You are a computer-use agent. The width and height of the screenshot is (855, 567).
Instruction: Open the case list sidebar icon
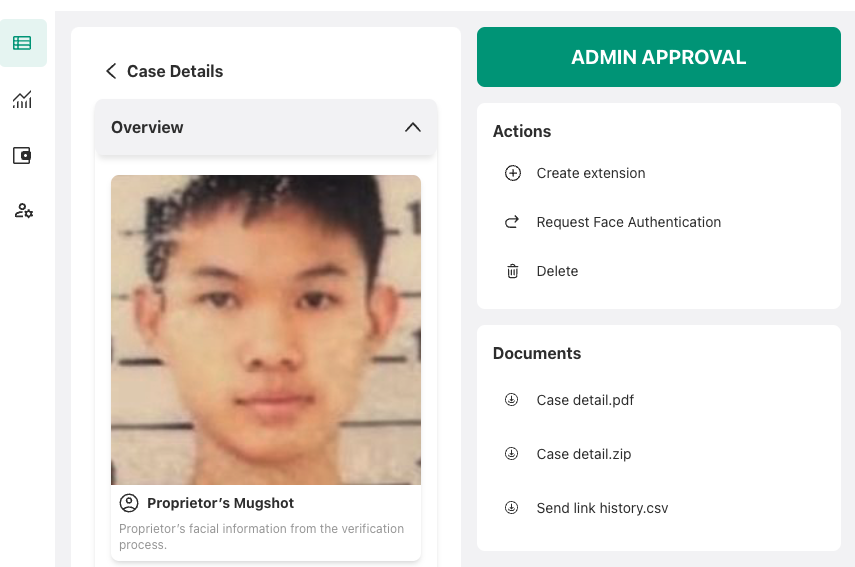(x=22, y=43)
